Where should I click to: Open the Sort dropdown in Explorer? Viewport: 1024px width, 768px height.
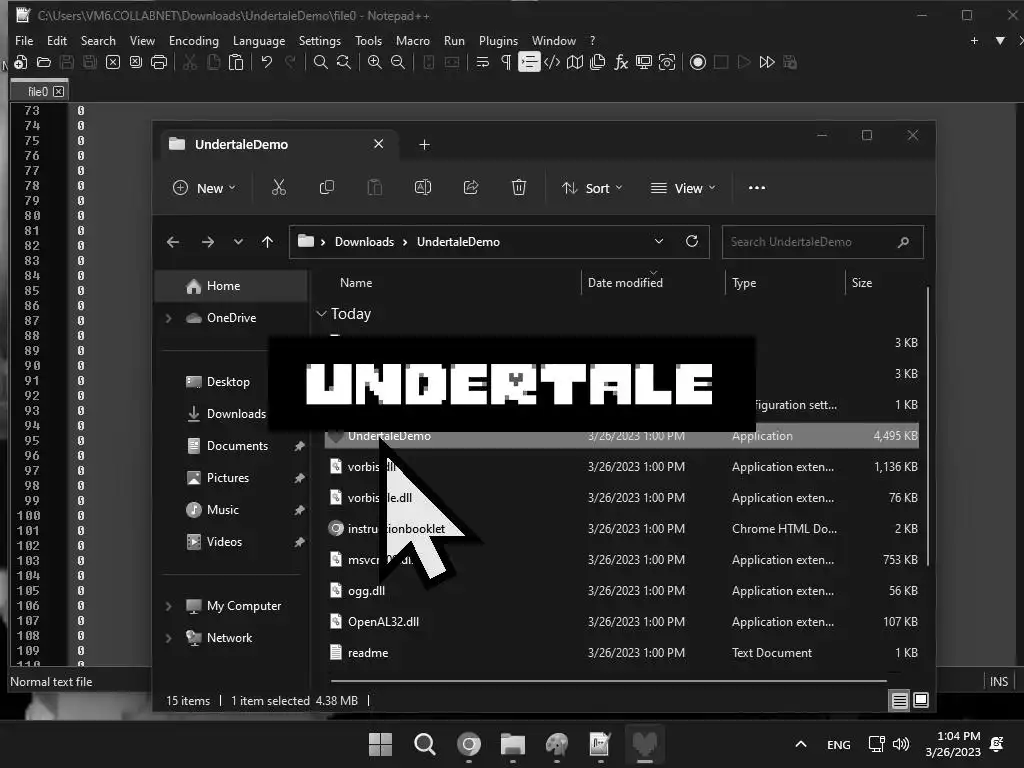592,188
